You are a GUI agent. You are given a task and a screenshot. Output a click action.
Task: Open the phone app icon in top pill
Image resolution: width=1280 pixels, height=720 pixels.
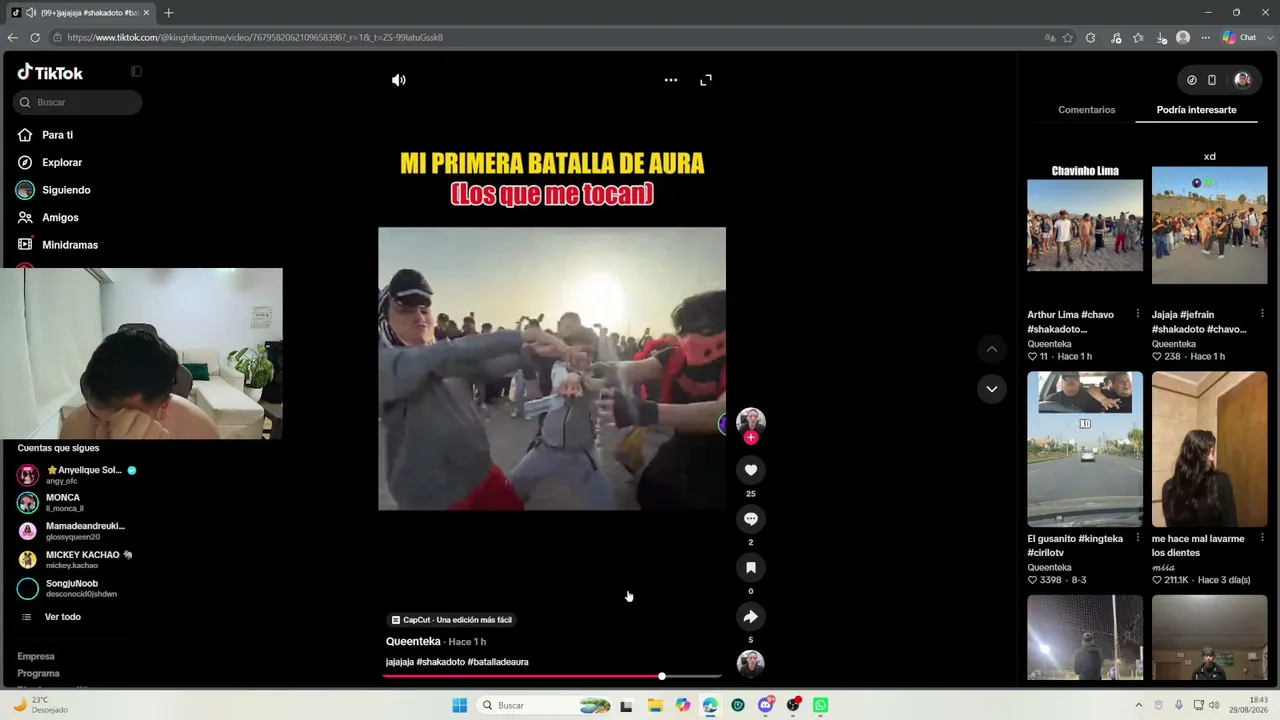[x=1212, y=80]
